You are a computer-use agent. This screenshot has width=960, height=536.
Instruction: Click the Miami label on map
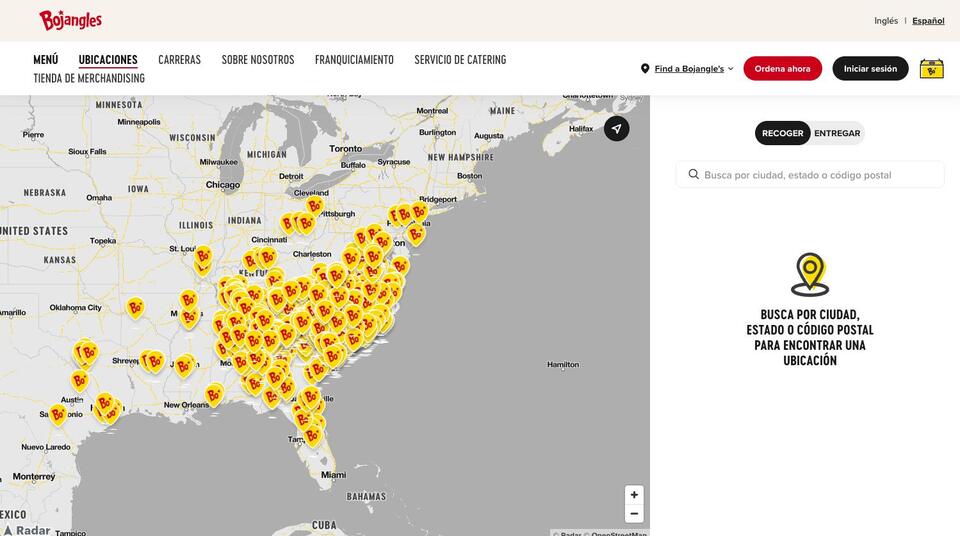click(334, 475)
